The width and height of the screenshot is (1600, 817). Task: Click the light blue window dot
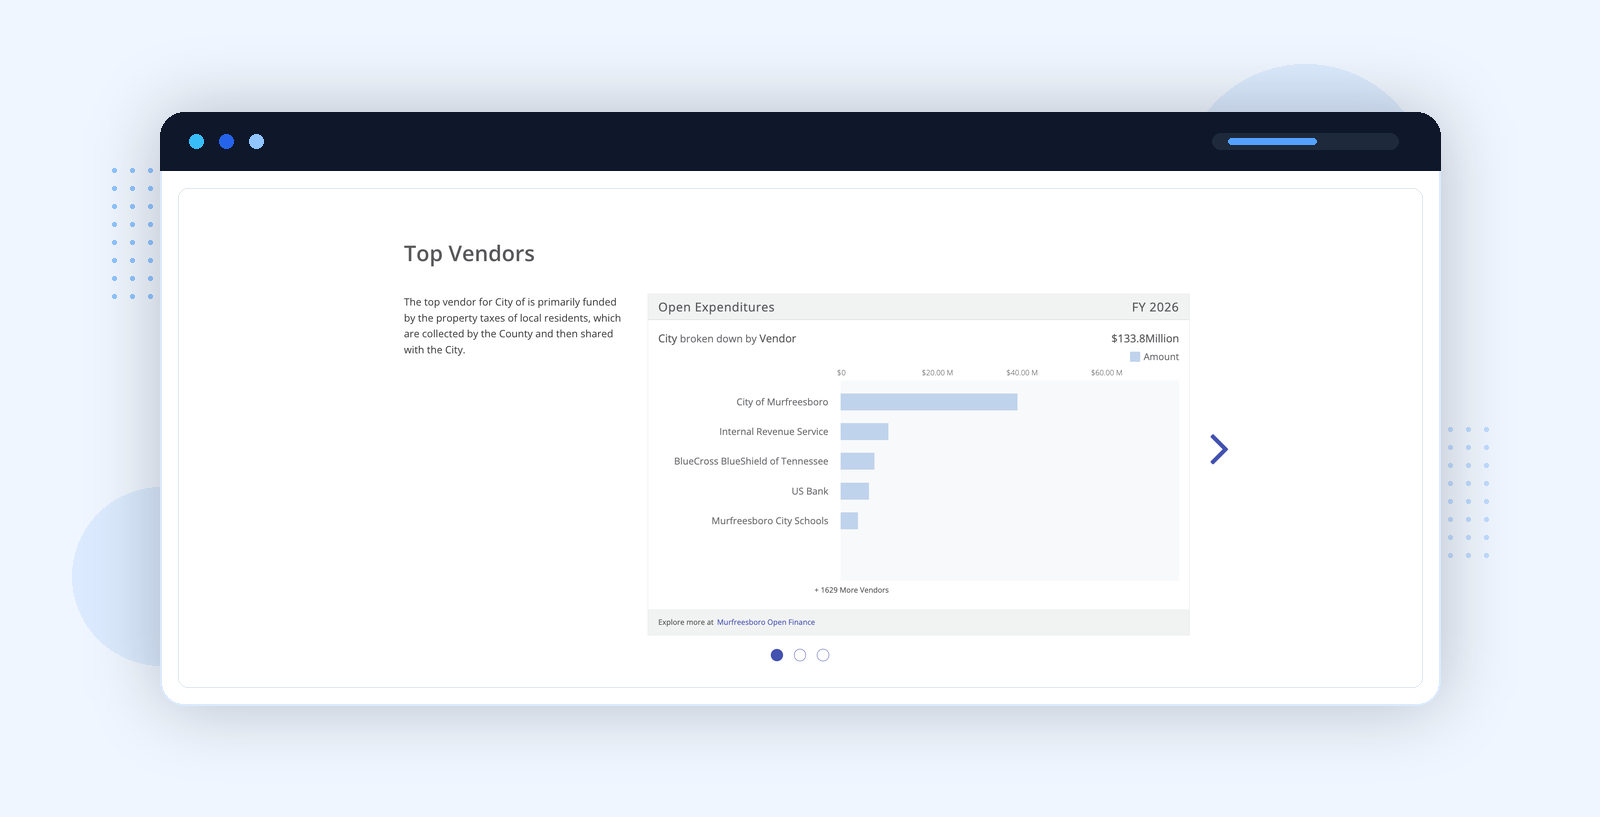tap(257, 142)
